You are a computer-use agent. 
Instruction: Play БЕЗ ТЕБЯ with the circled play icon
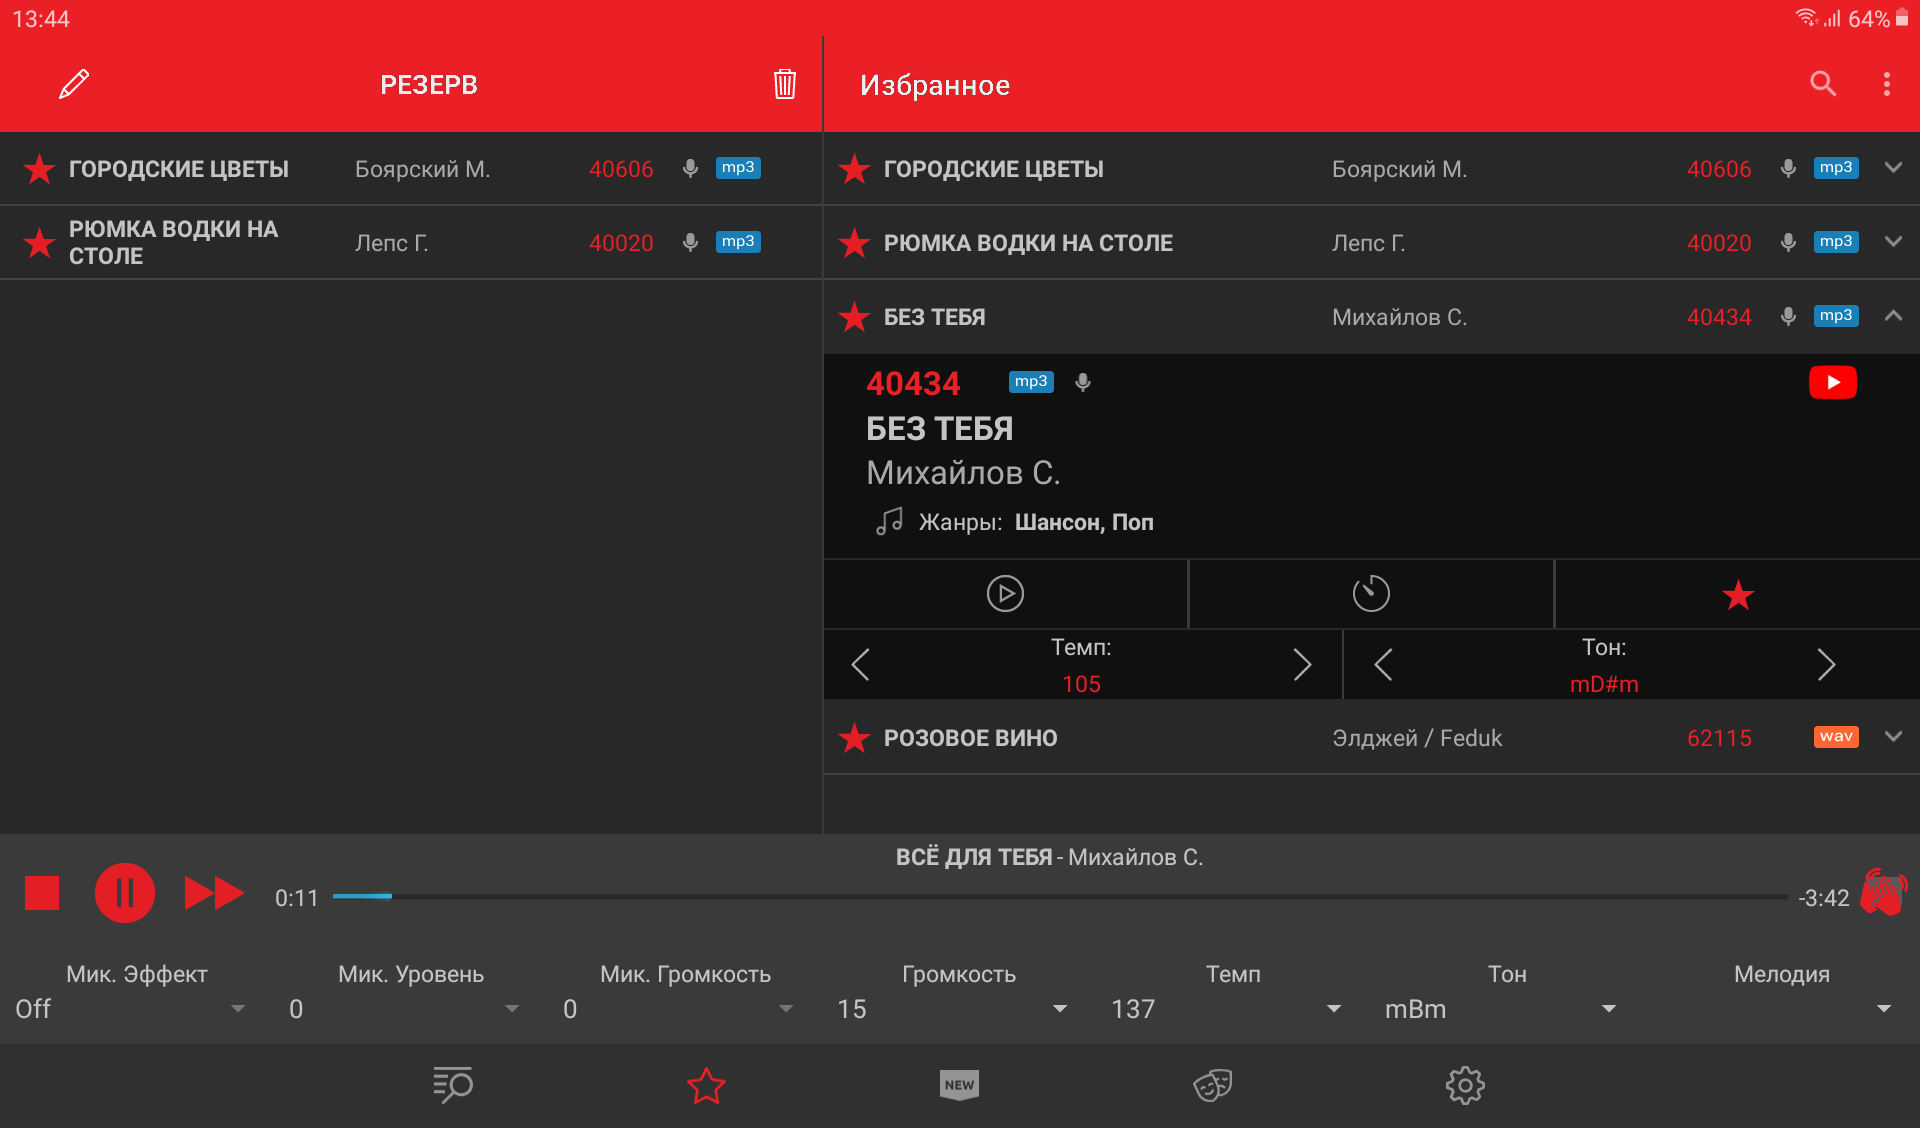(x=1005, y=593)
